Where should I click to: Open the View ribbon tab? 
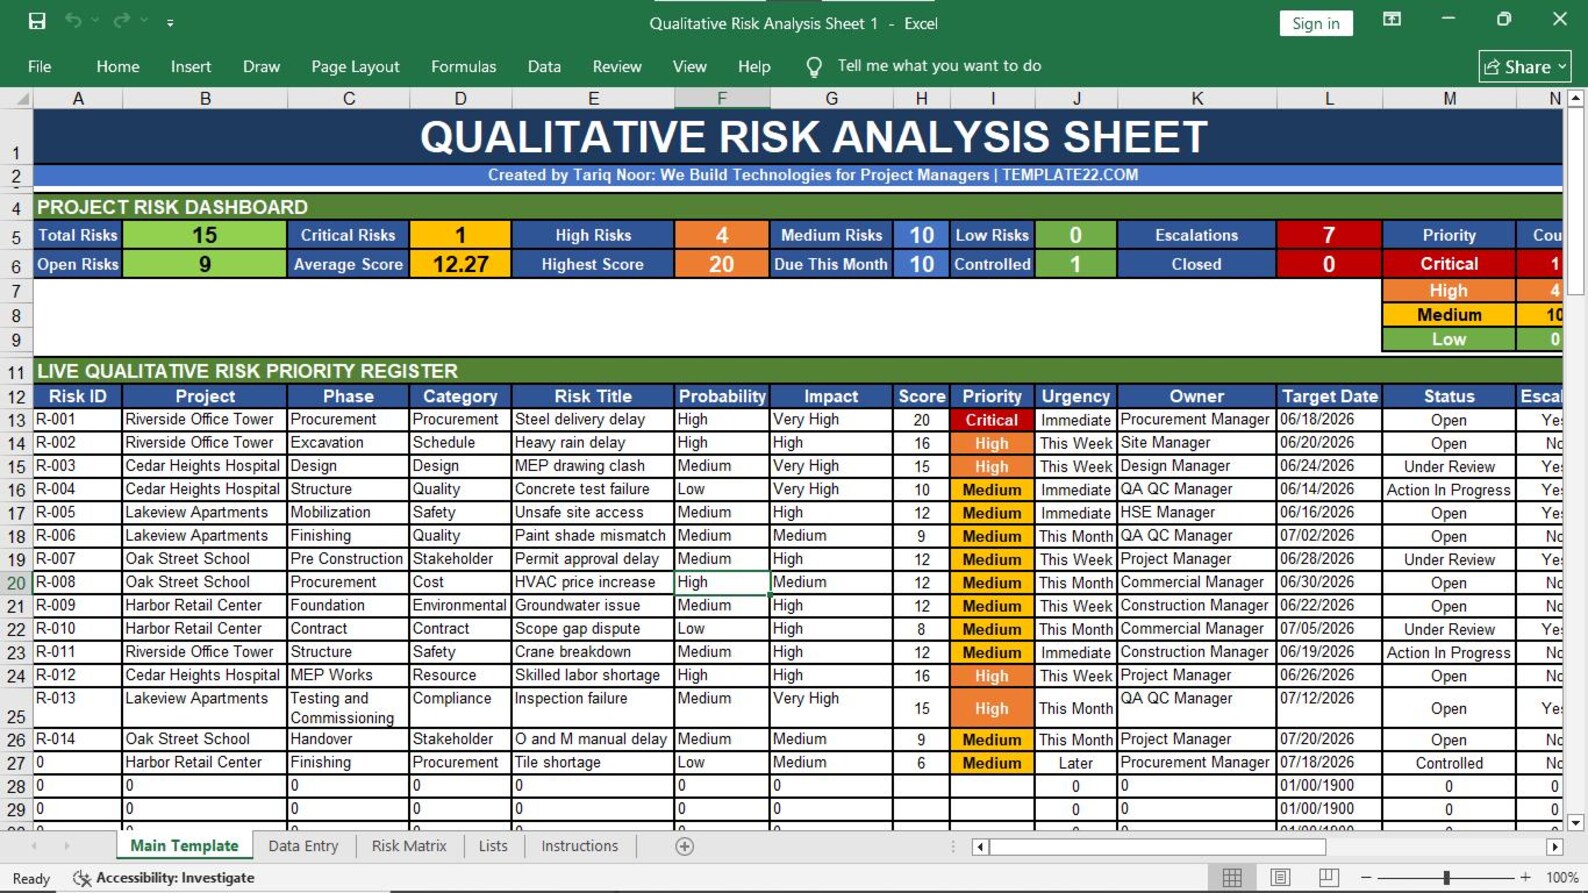(689, 67)
